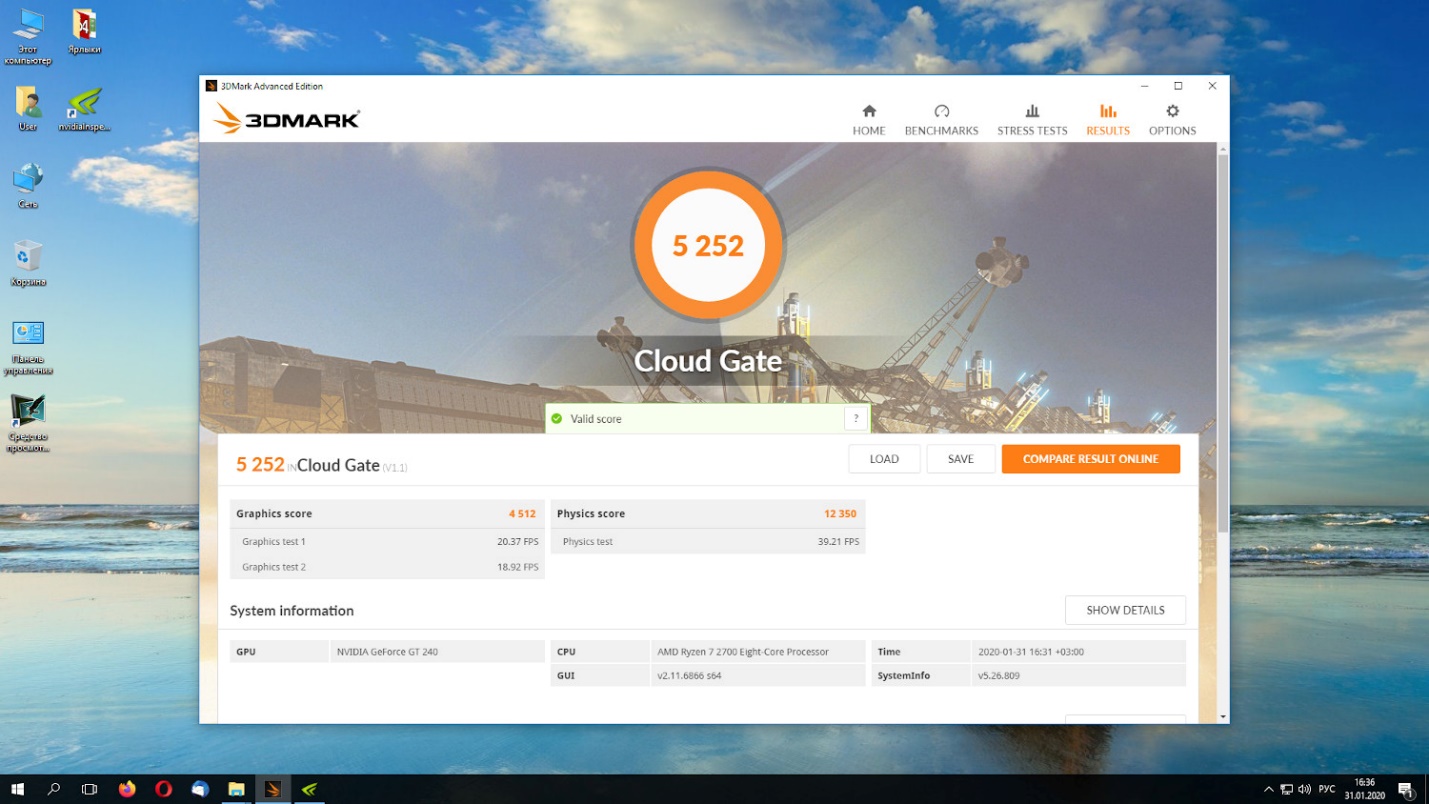Click SHOW DETAILS in System information
The height and width of the screenshot is (804, 1429).
tap(1125, 610)
